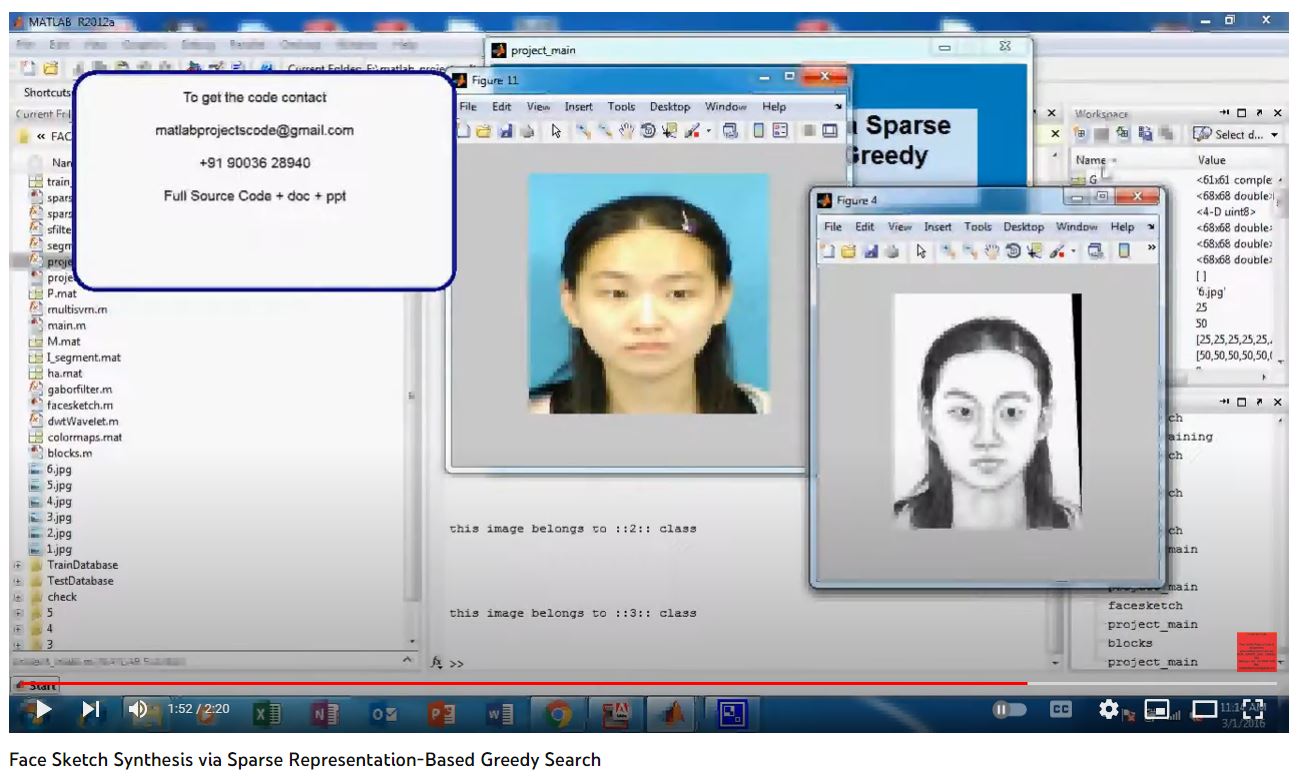Open the Tools menu in Figure 11
This screenshot has height=776, width=1300.
621,107
